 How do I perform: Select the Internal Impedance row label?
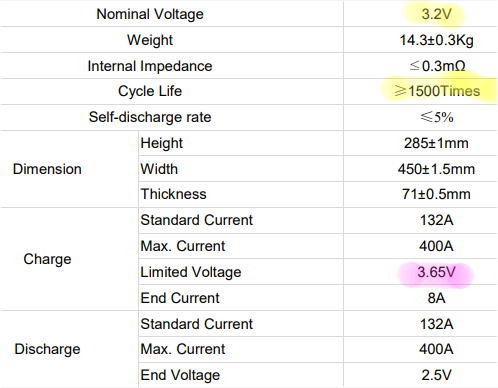150,66
